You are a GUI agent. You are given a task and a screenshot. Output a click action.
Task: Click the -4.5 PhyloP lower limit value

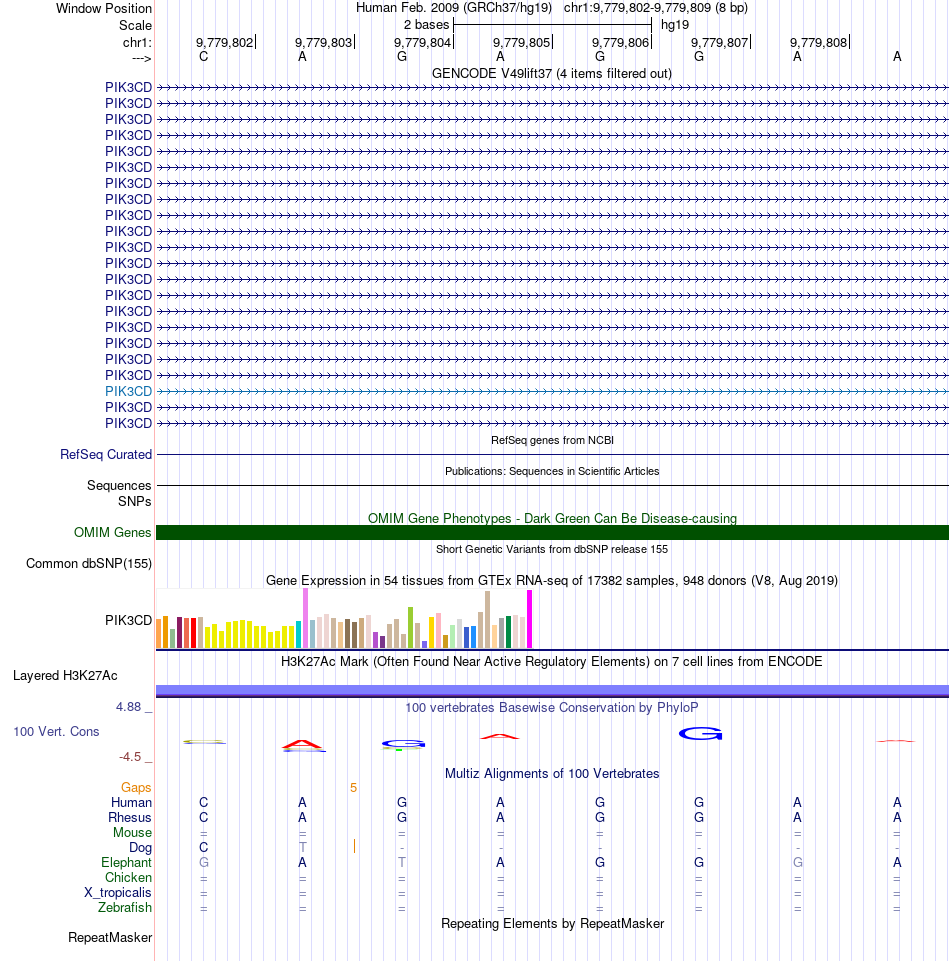coord(130,757)
